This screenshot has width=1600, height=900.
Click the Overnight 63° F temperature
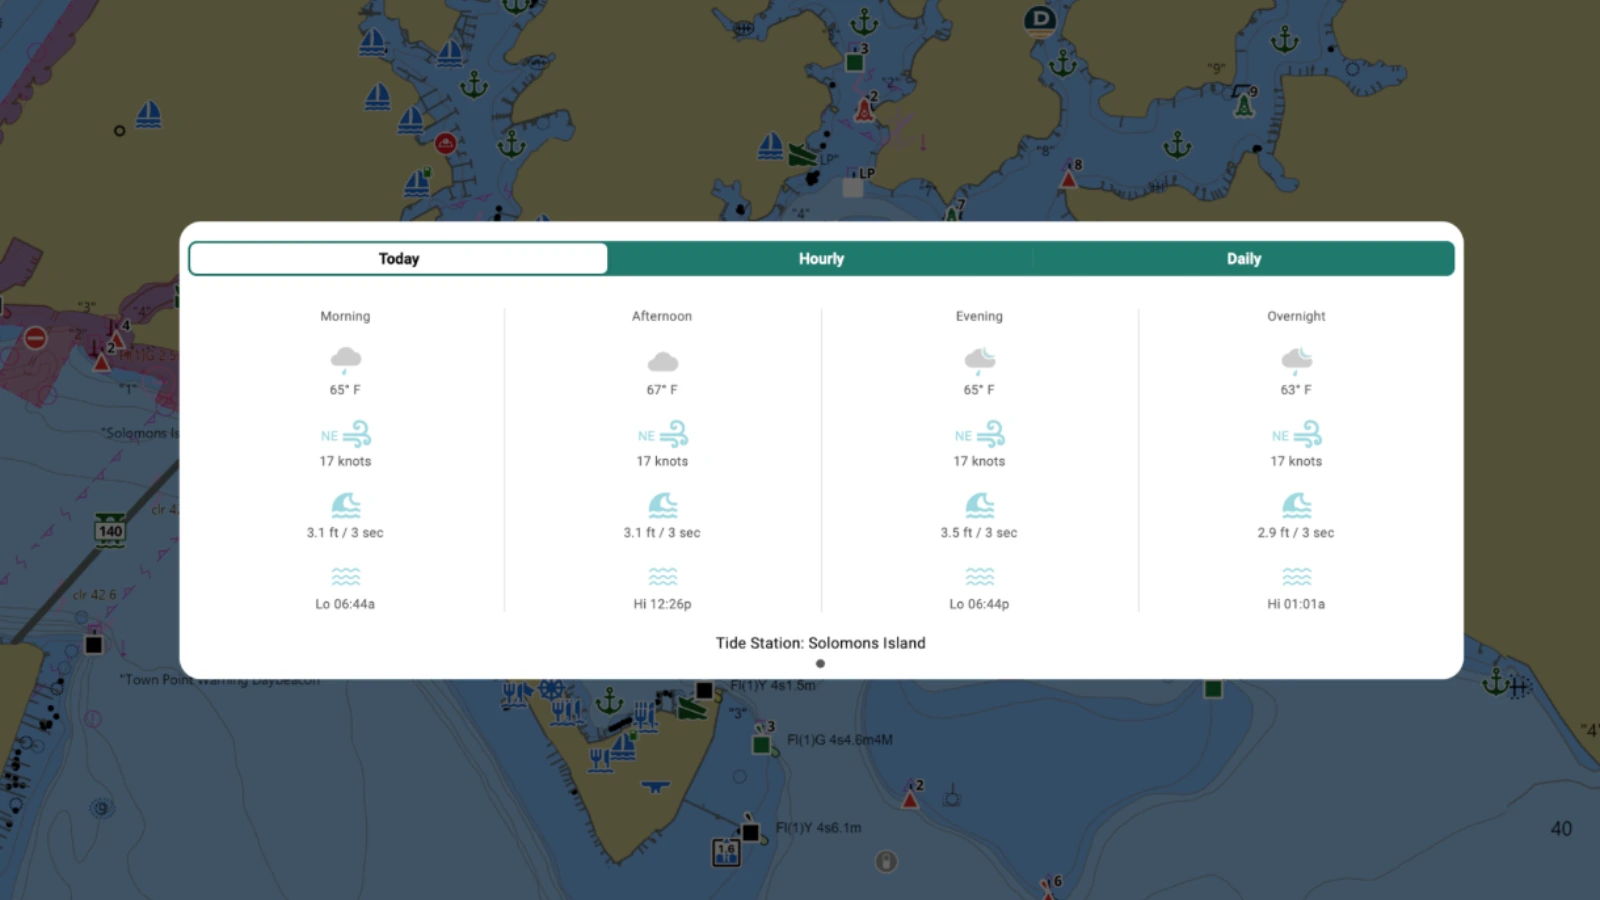click(1296, 390)
